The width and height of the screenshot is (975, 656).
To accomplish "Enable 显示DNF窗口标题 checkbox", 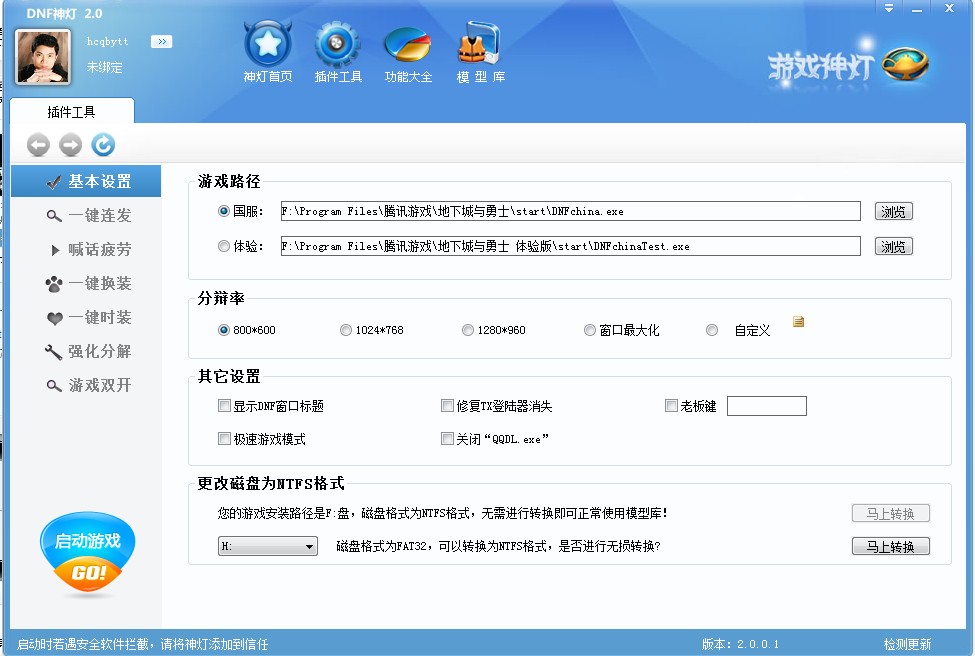I will click(x=224, y=406).
